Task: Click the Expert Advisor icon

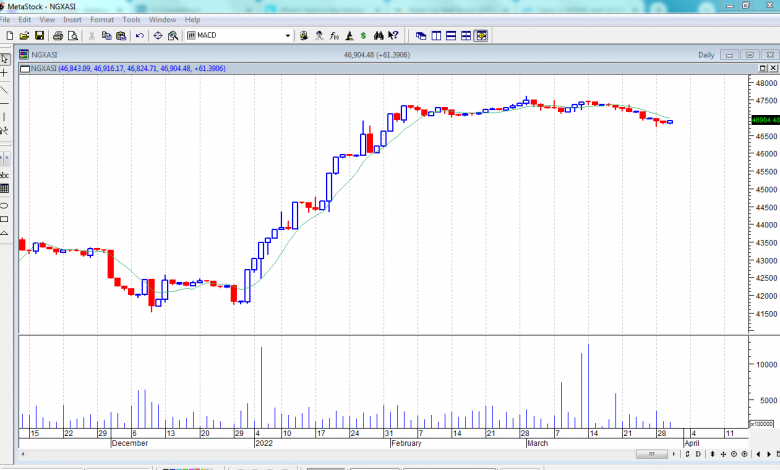Action: [x=304, y=35]
